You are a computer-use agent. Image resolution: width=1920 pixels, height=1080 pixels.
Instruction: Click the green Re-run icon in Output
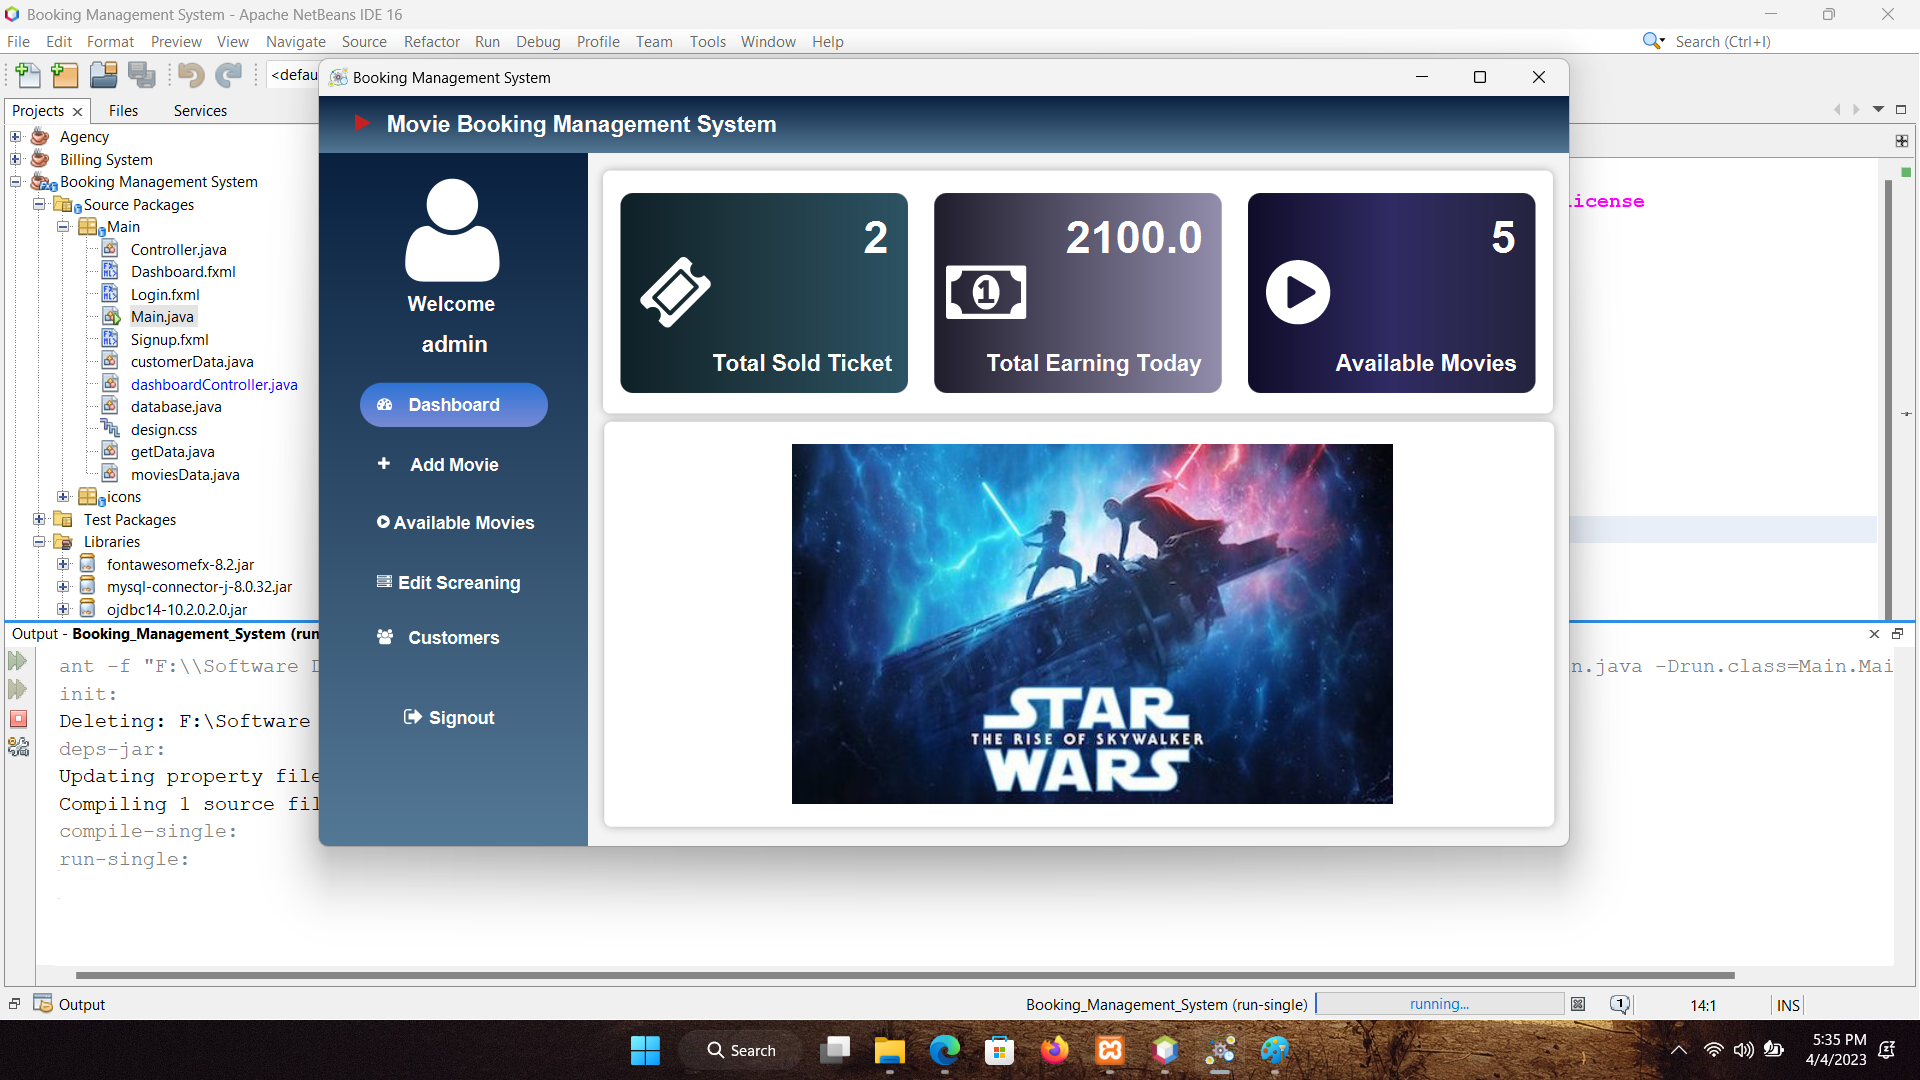pos(18,661)
